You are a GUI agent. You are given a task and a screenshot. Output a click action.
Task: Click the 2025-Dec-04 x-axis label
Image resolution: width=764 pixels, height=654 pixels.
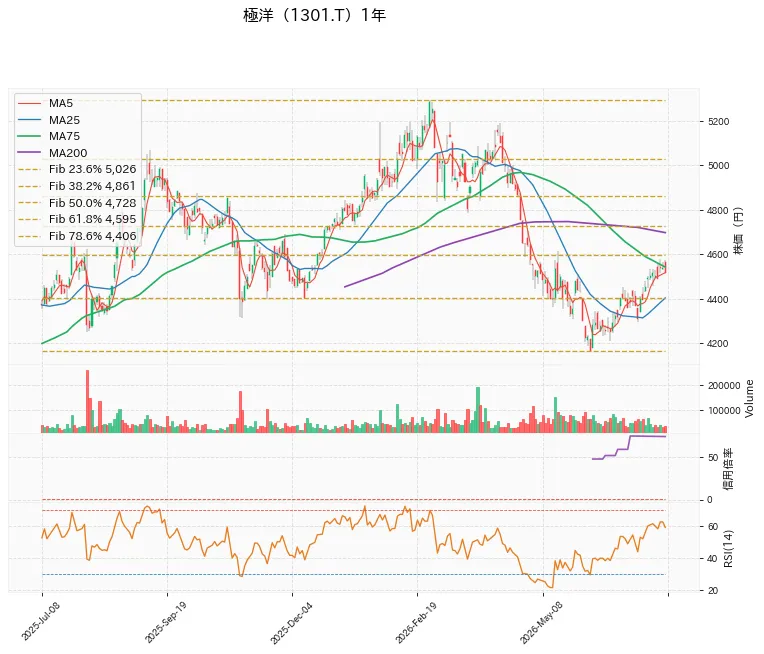291,623
